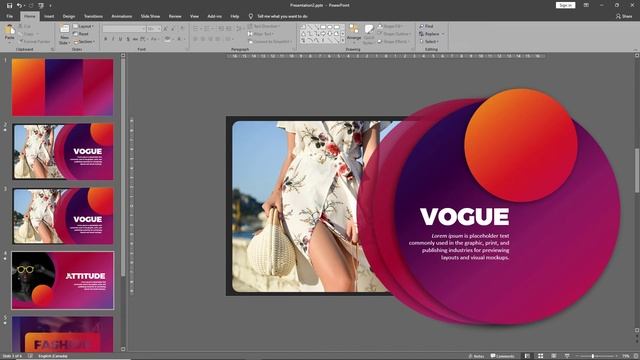Click the Align Left paragraph icon
The height and width of the screenshot is (360, 640).
(196, 39)
